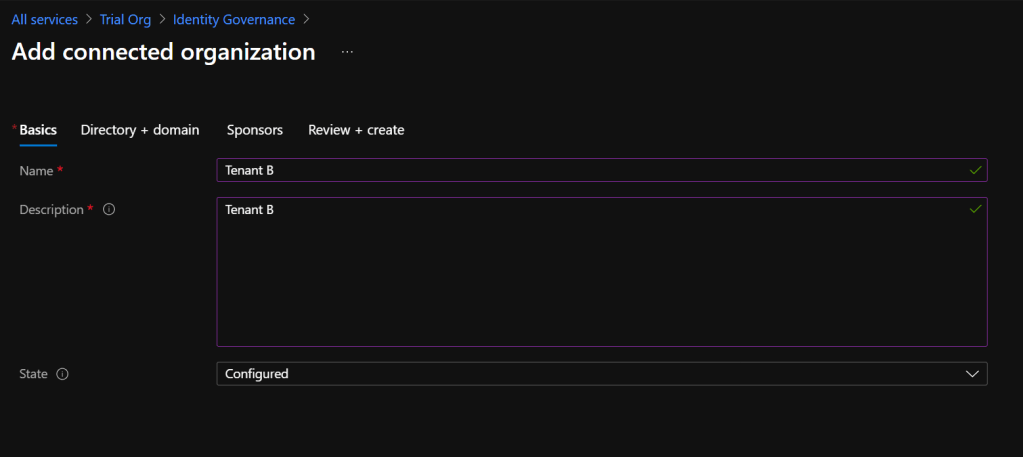
Task: Click the info icon next to Description
Action: pos(109,210)
